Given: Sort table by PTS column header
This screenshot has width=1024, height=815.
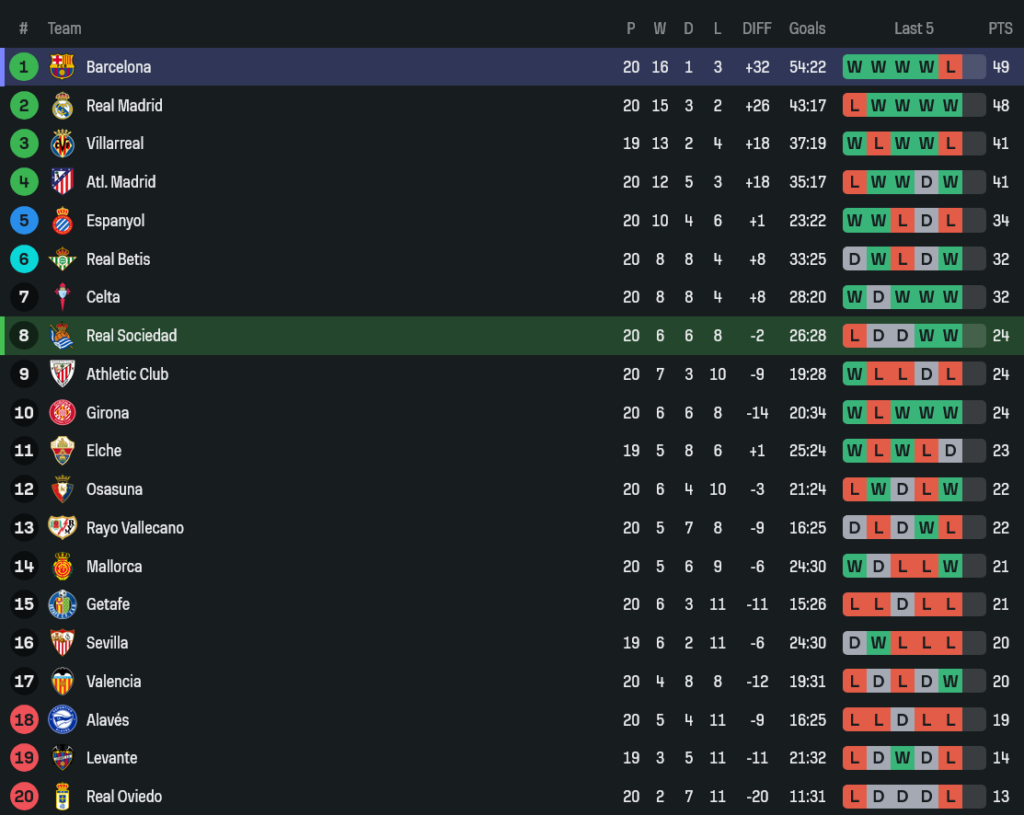Looking at the screenshot, I should click(1000, 28).
